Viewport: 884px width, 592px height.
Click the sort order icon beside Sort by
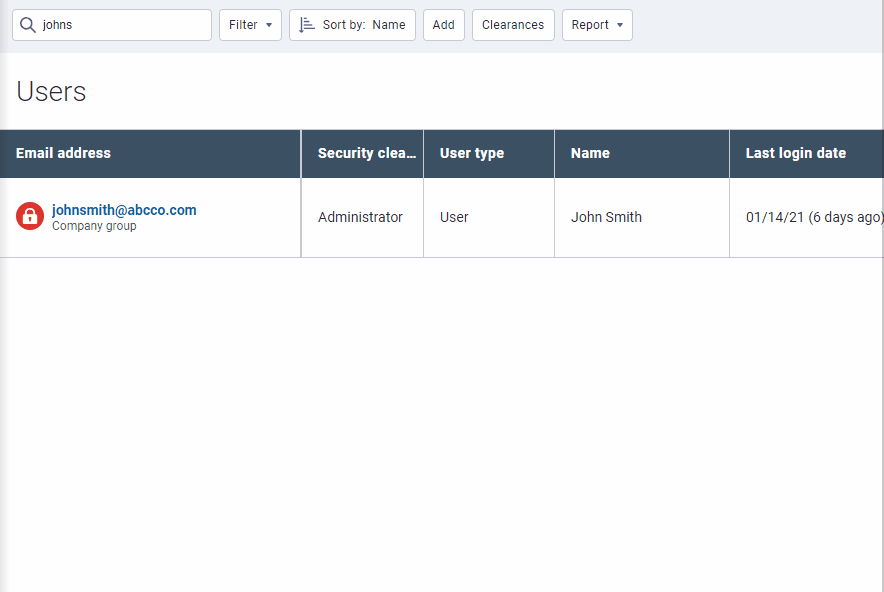pos(307,25)
